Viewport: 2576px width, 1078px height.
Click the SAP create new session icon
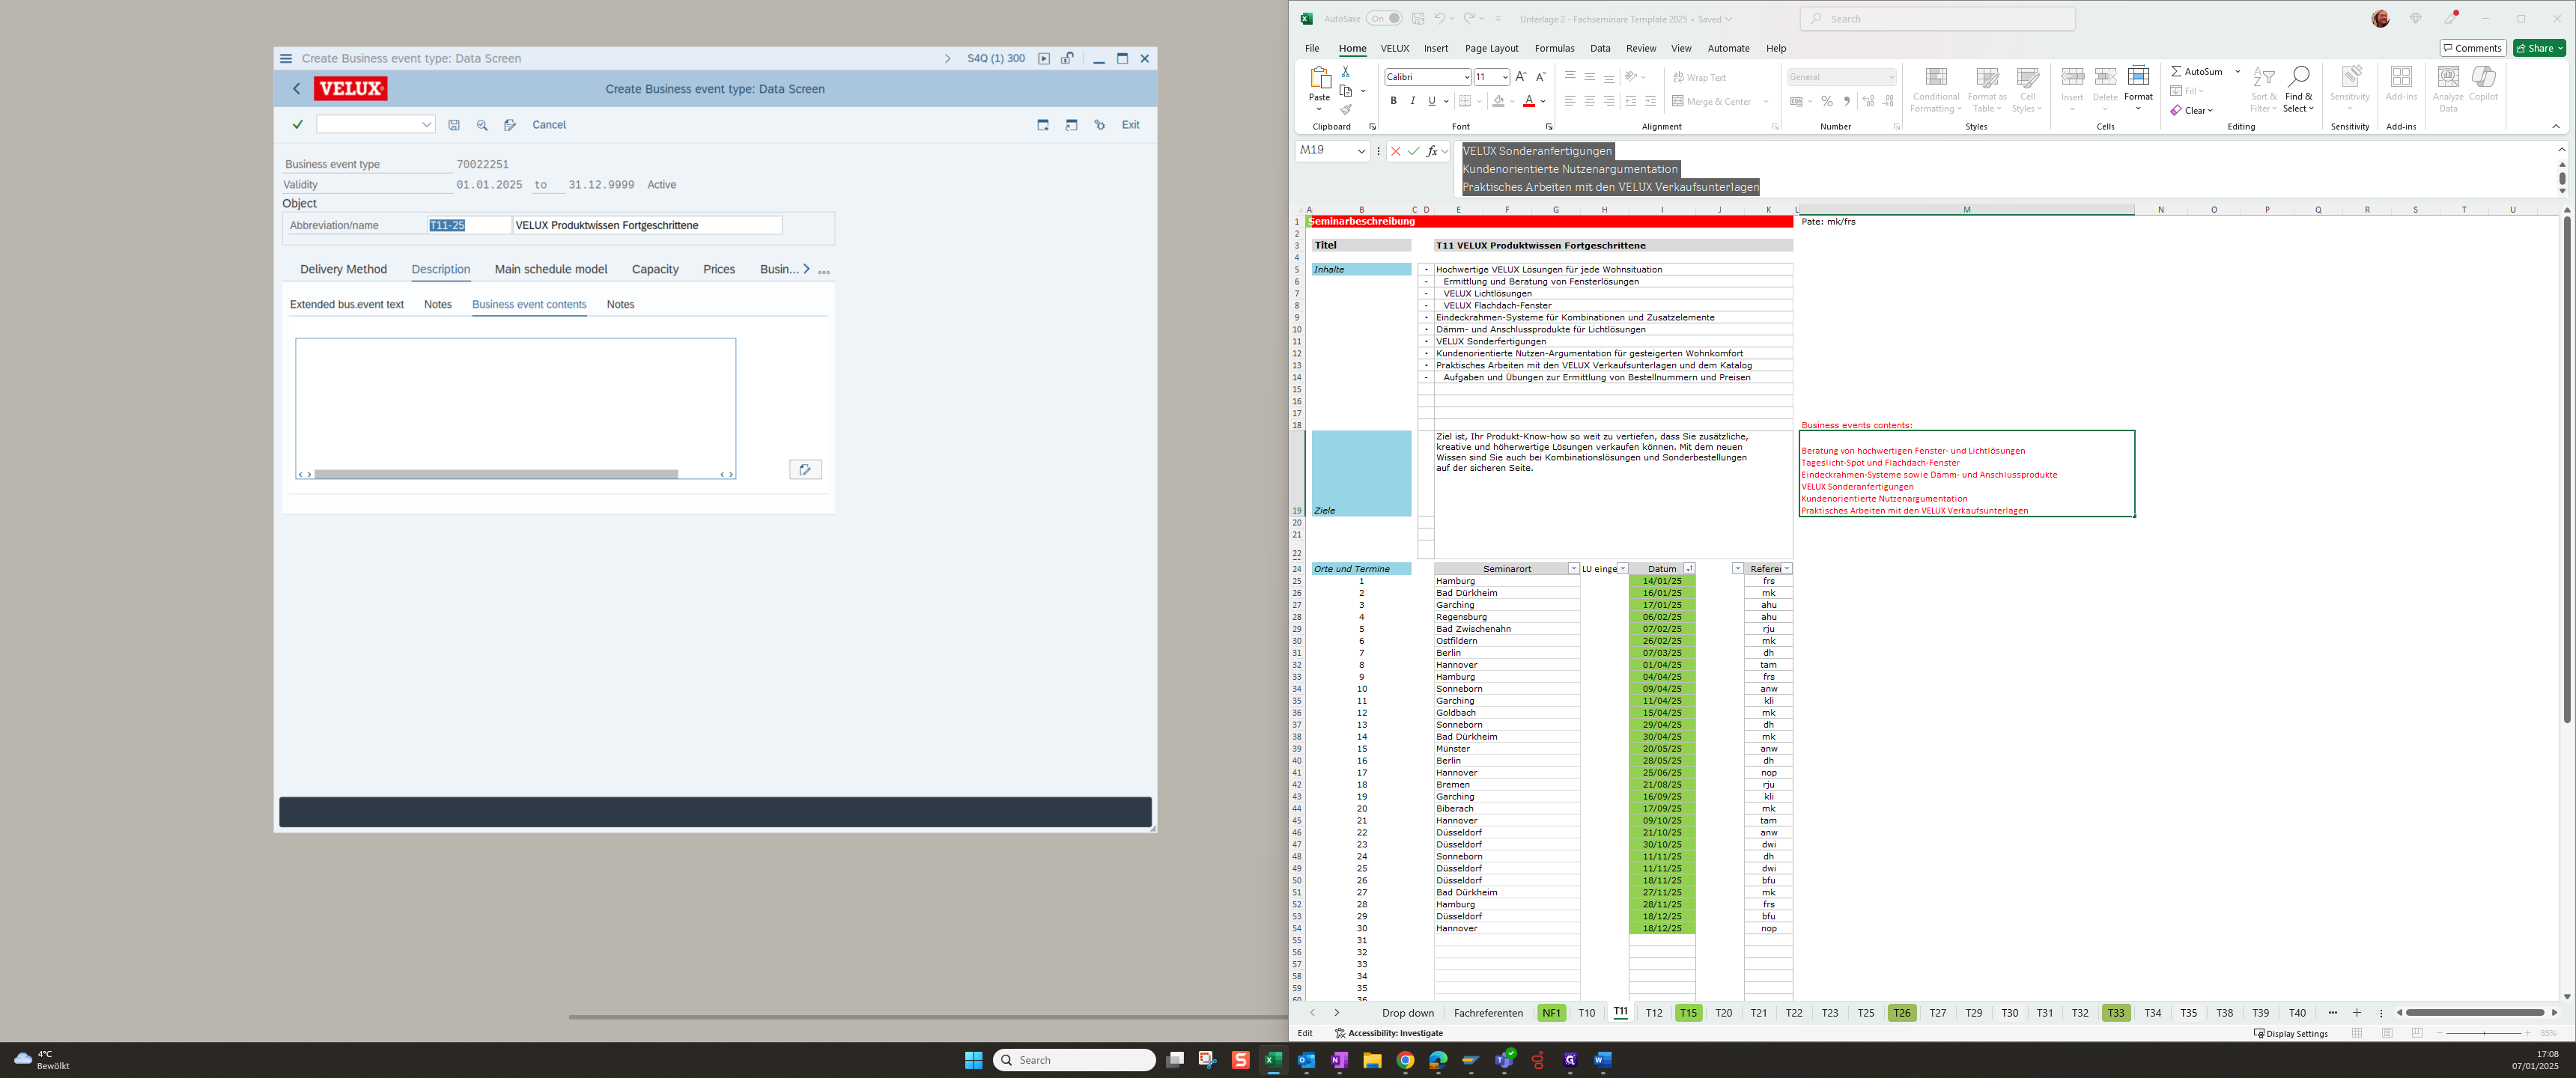[1043, 125]
